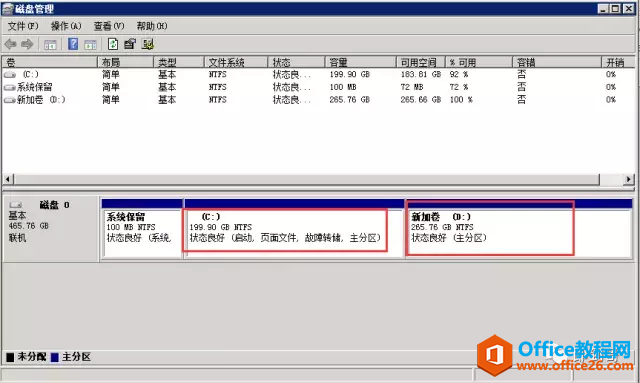
Task: Sort by the 文件系统 column header
Action: point(236,62)
